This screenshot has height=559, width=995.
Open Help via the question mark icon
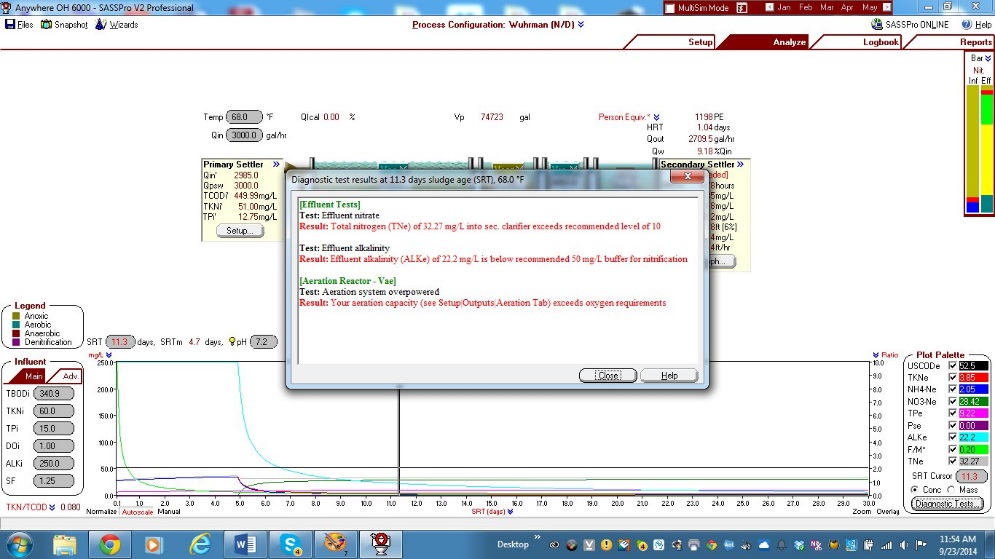[x=965, y=24]
